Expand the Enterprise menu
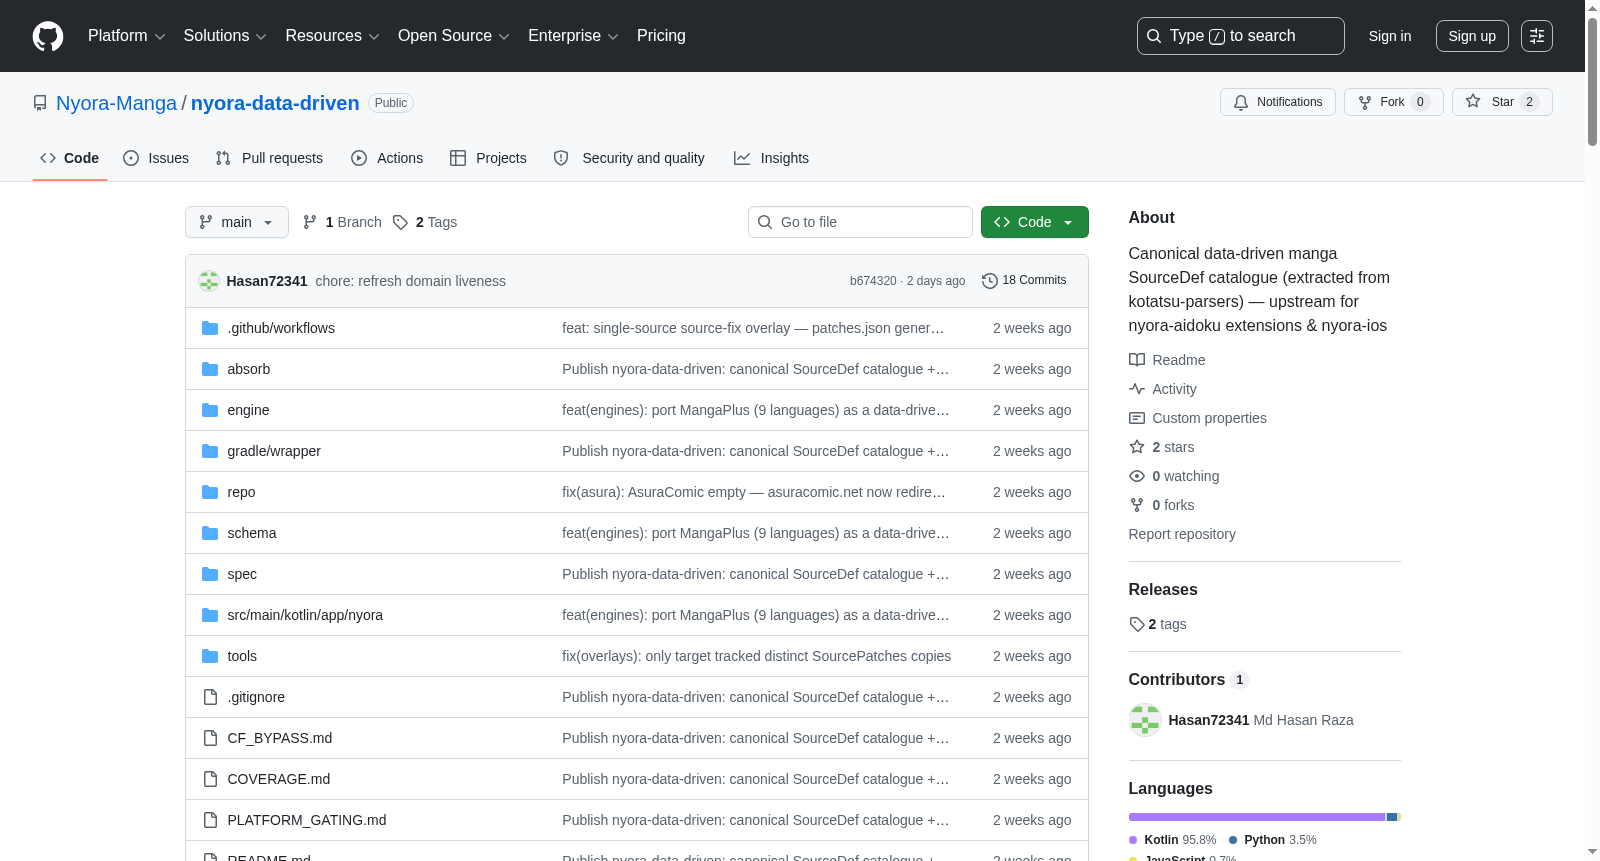Image resolution: width=1600 pixels, height=861 pixels. tap(573, 36)
